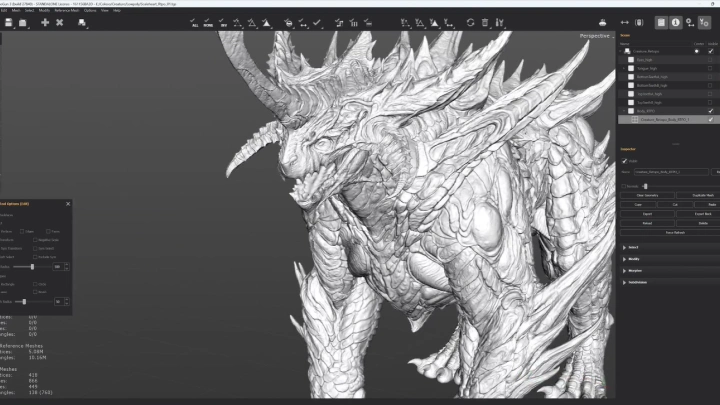This screenshot has height=405, width=720.
Task: Enable the Edges checkbox in Tool Options
Action: pyautogui.click(x=22, y=231)
